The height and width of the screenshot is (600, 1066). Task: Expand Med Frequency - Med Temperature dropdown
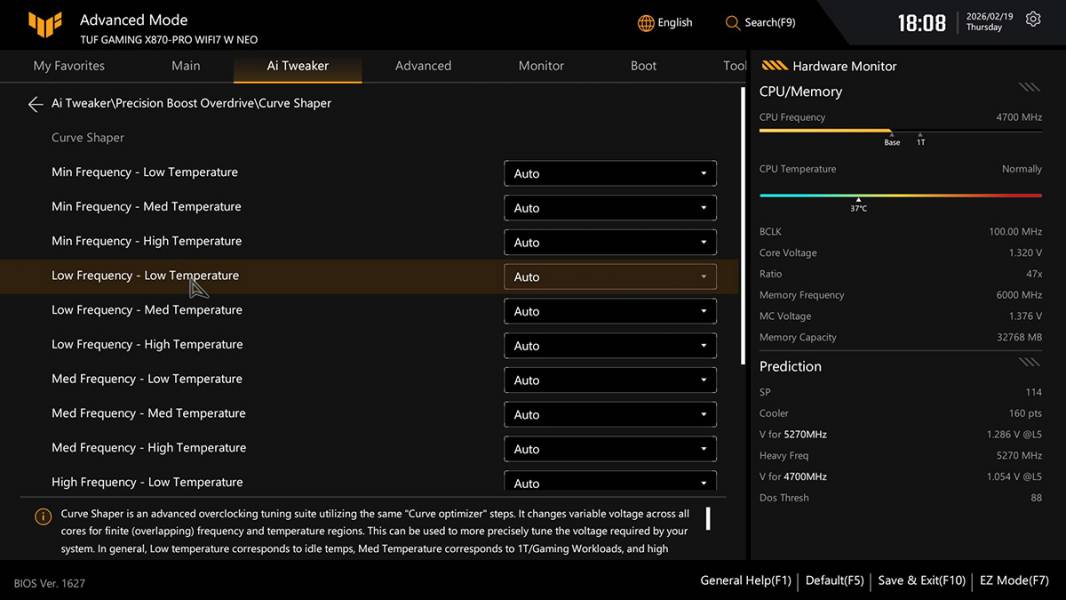coord(610,415)
